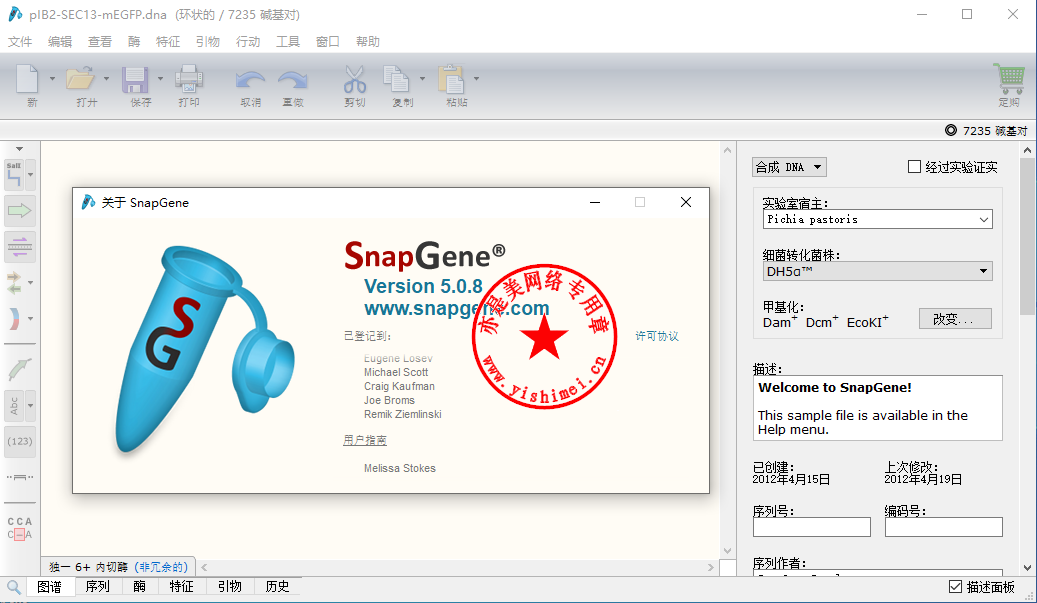1037x603 pixels.
Task: Expand the arrow next to Save icon
Action: (x=160, y=79)
